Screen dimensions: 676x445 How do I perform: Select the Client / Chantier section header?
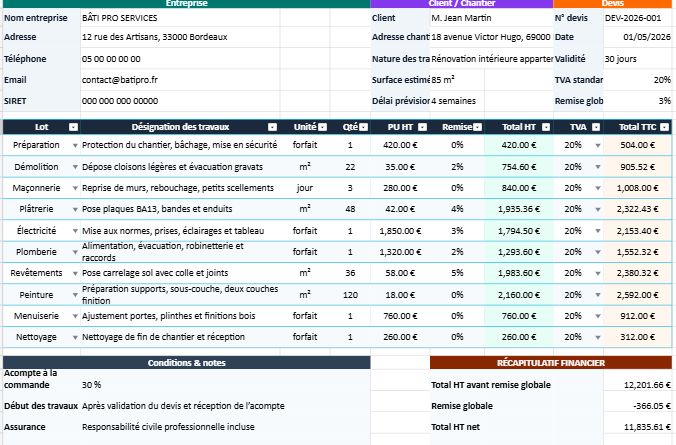[x=462, y=3]
